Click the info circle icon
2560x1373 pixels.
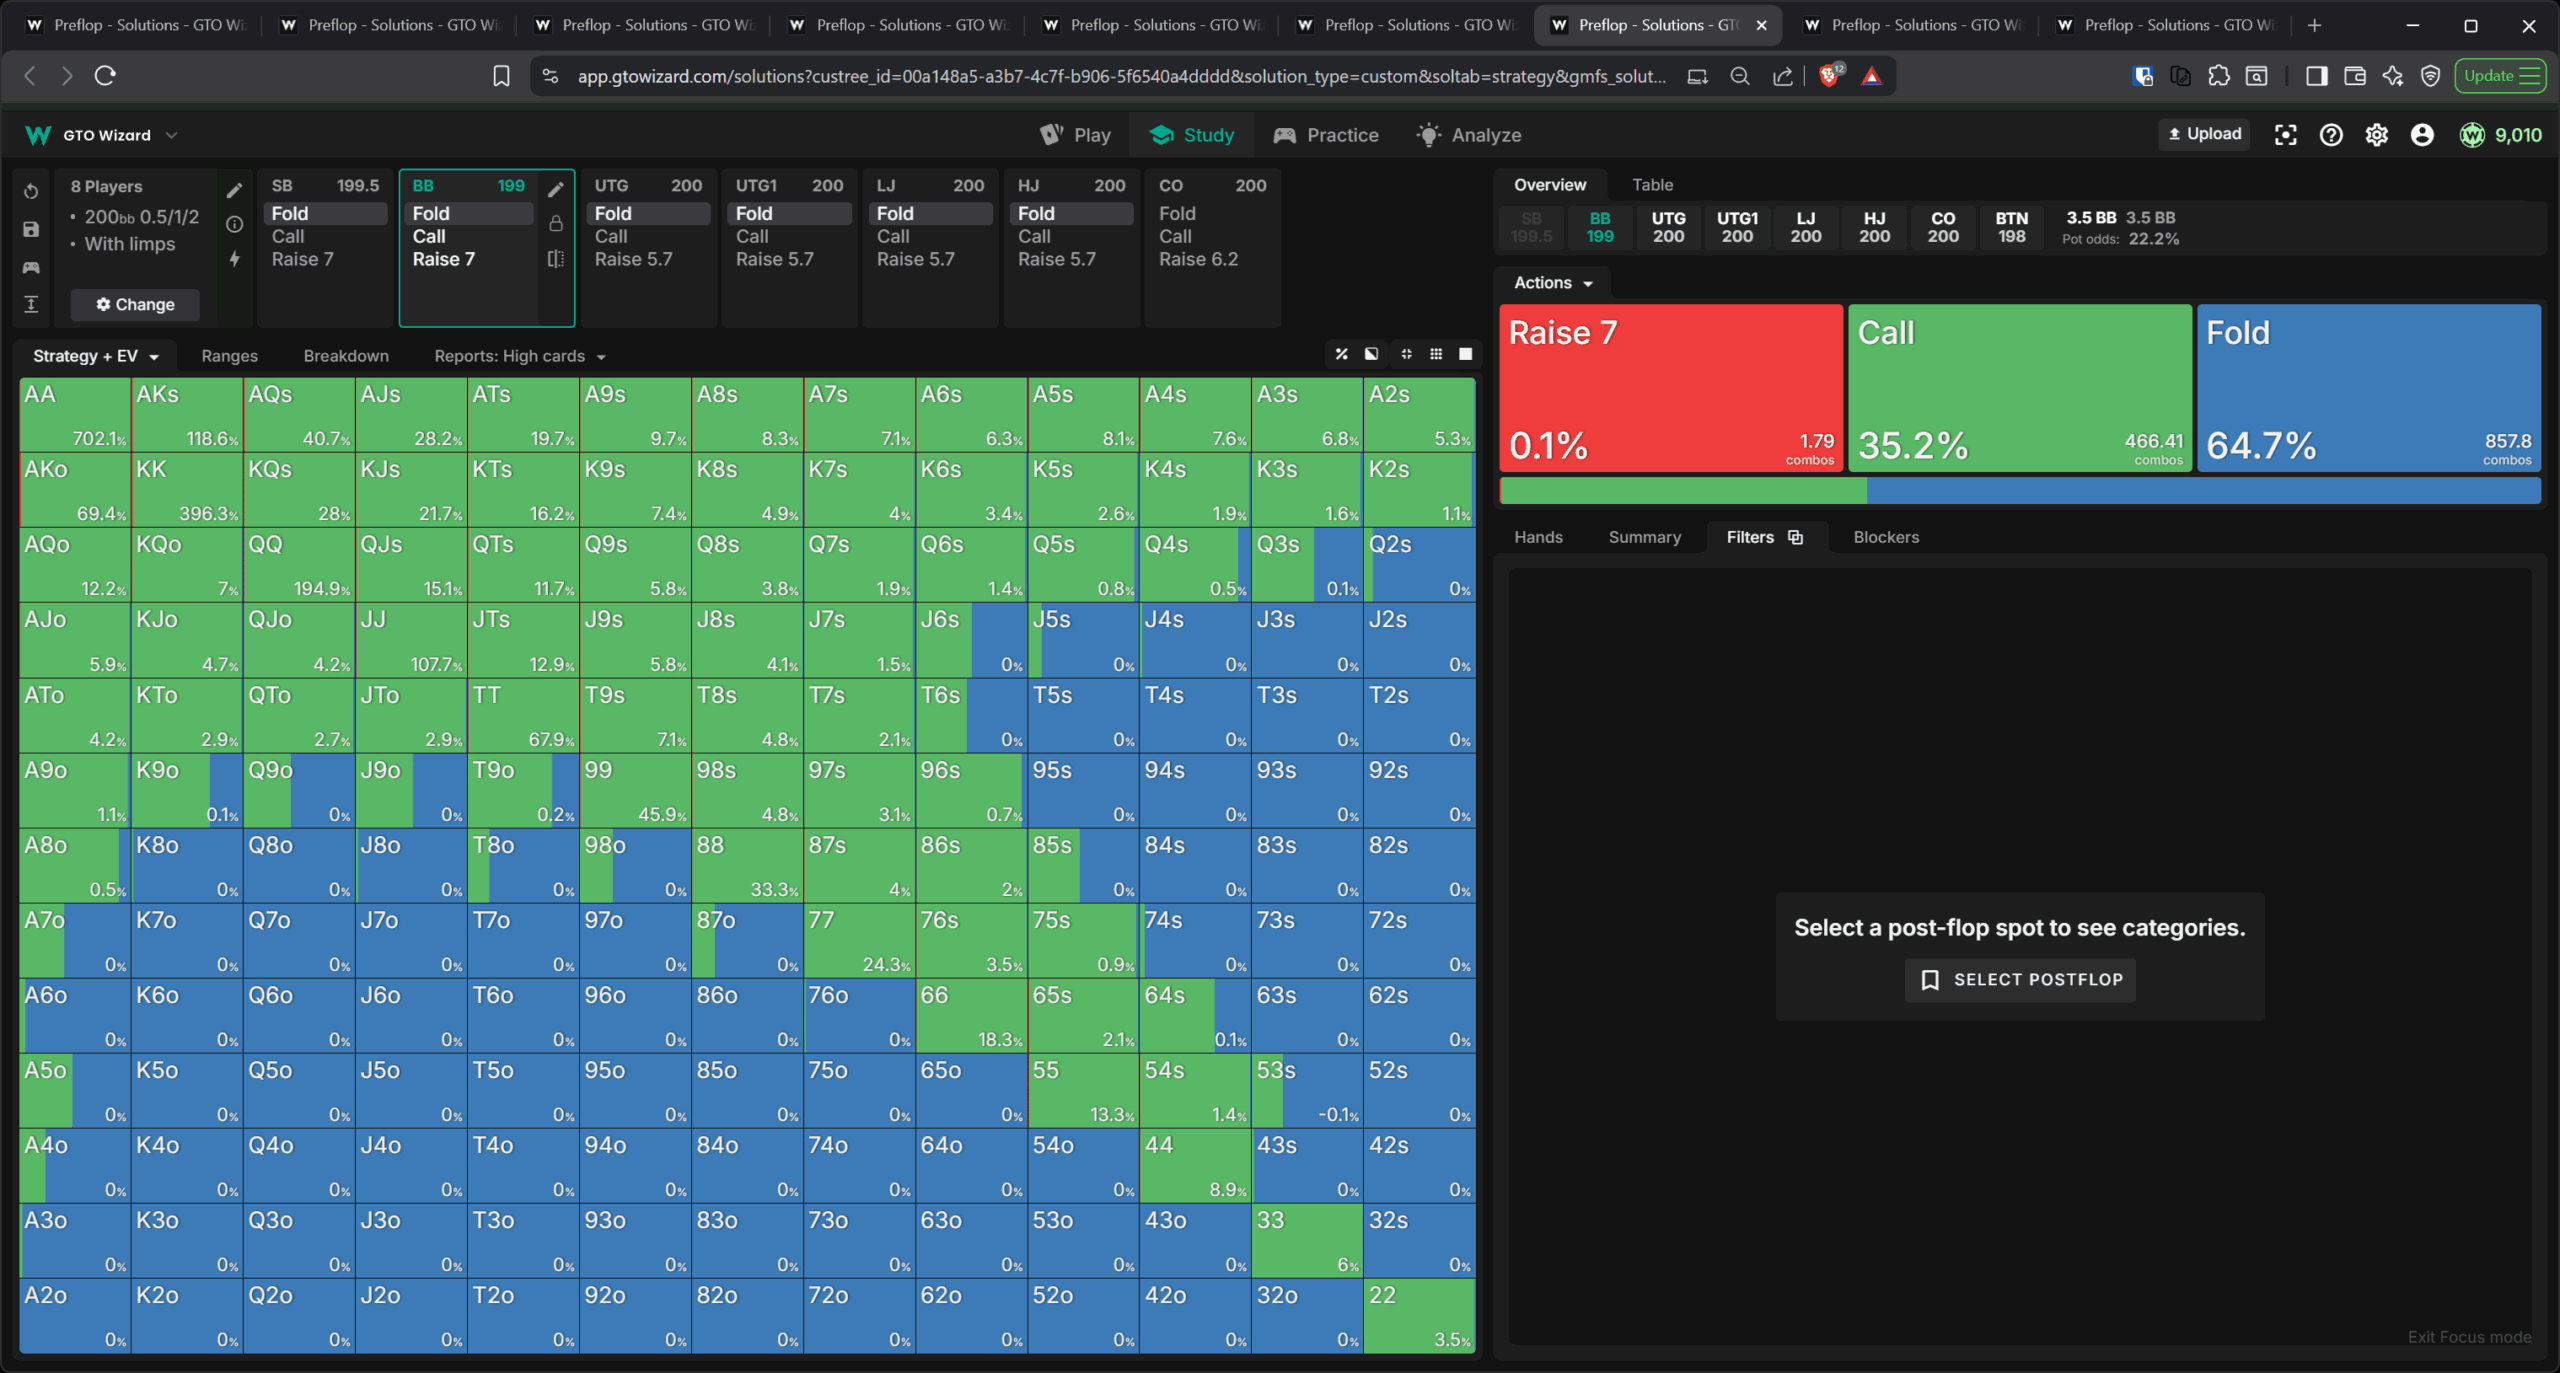coord(234,224)
